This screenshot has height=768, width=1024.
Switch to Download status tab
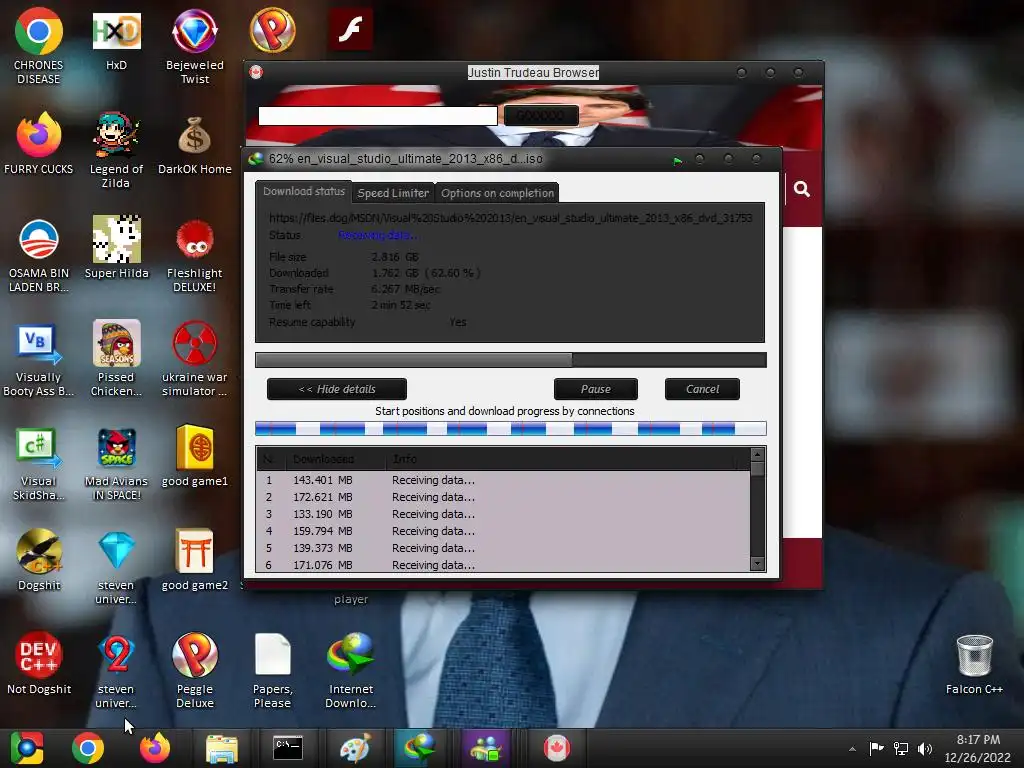[304, 191]
